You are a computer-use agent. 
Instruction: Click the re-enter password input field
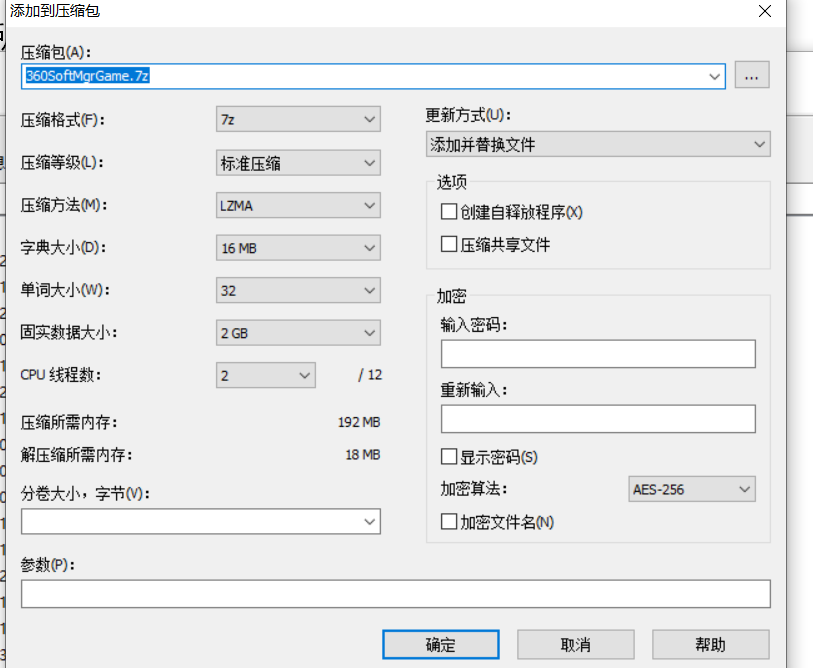coord(598,419)
